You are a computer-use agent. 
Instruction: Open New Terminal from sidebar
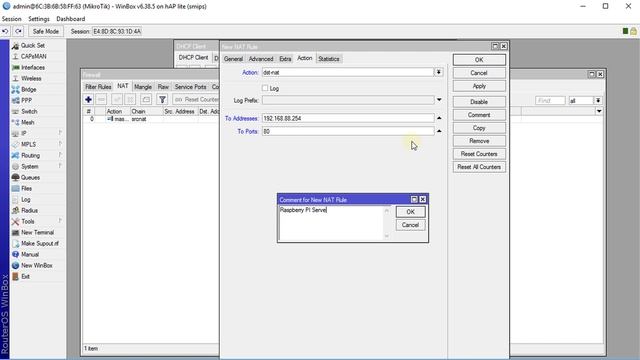pos(37,233)
